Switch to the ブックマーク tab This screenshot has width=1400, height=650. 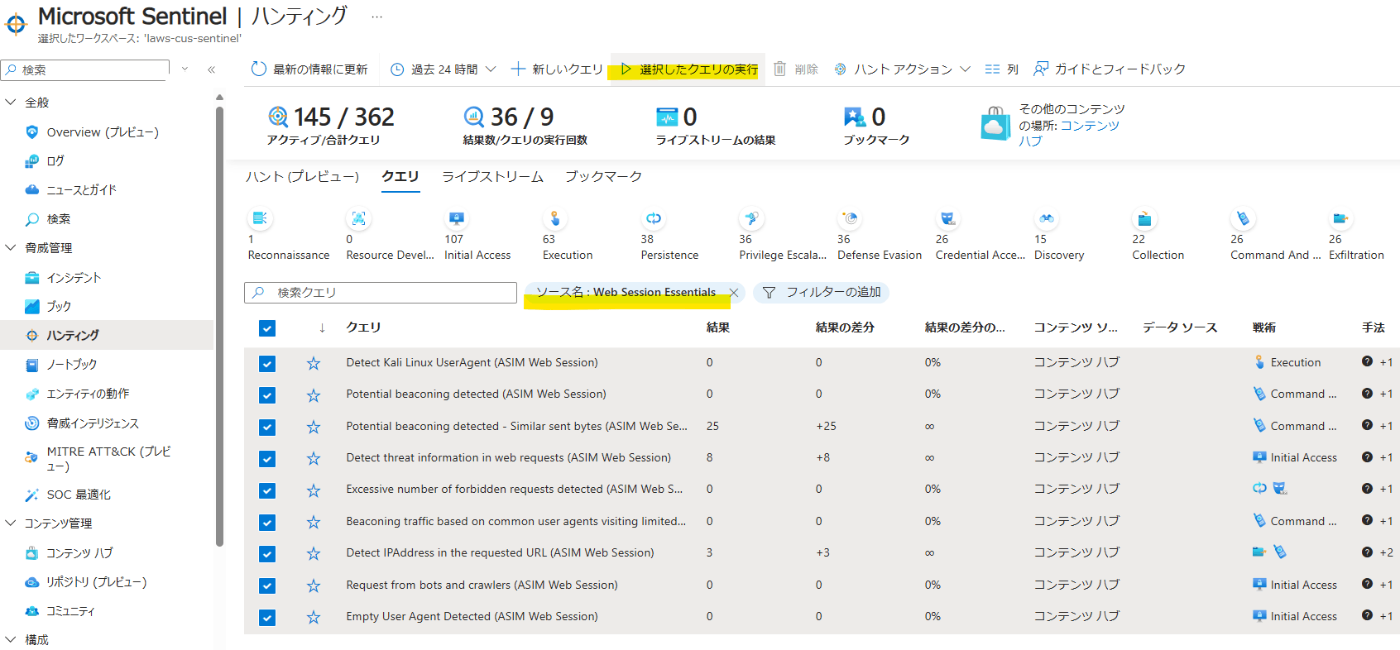[x=603, y=177]
